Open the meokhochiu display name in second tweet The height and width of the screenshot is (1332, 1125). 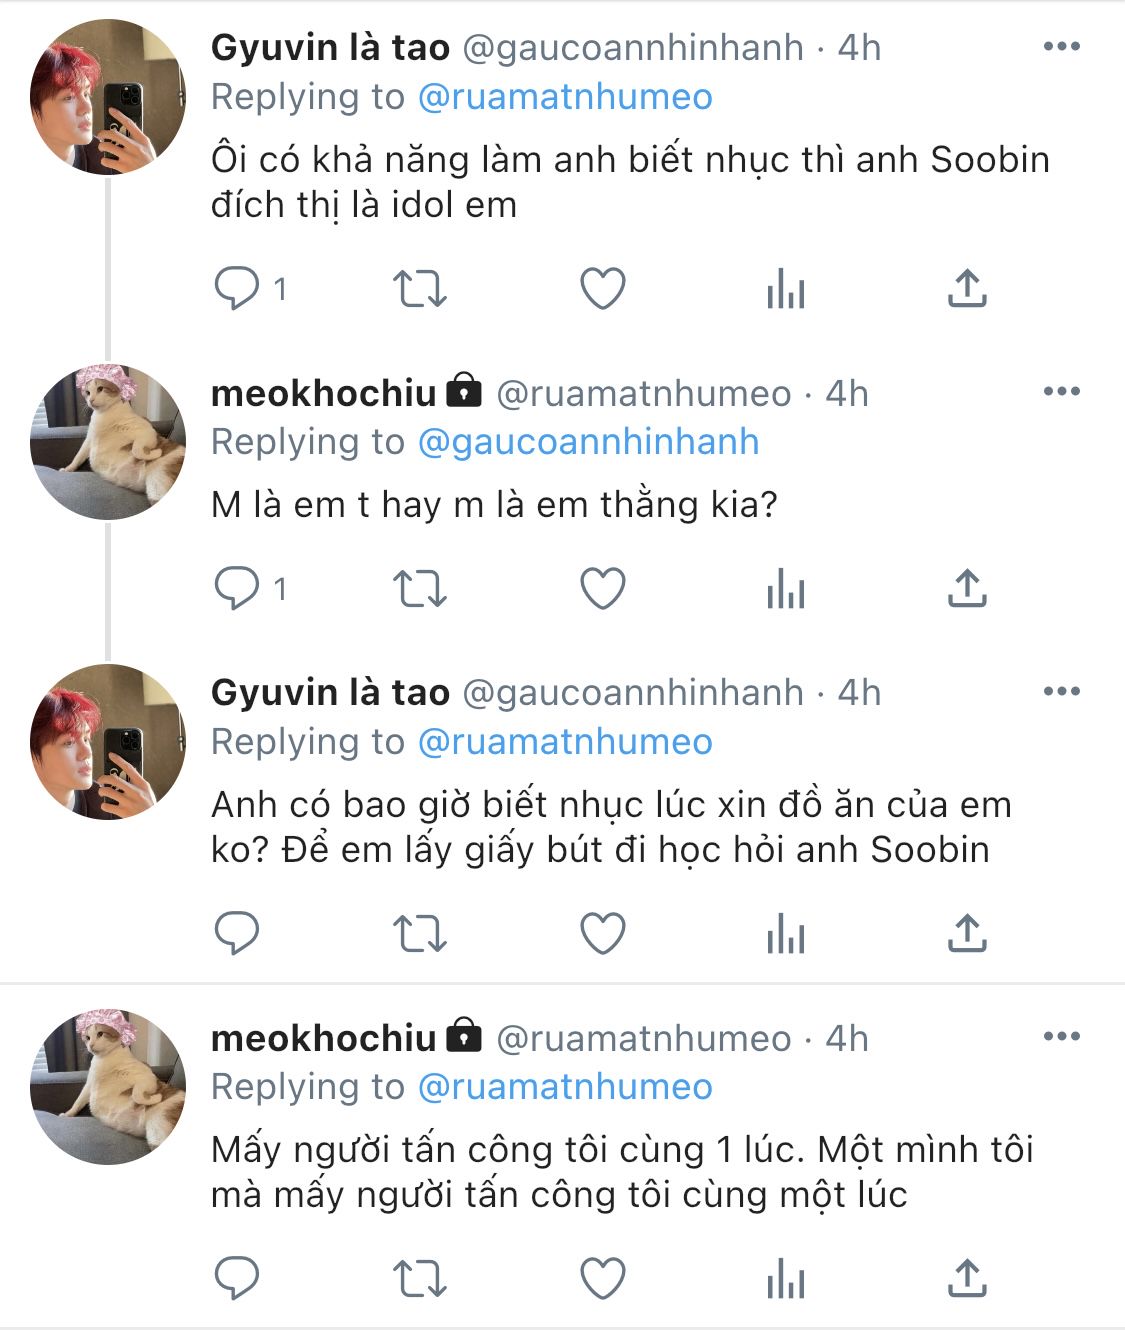[324, 393]
